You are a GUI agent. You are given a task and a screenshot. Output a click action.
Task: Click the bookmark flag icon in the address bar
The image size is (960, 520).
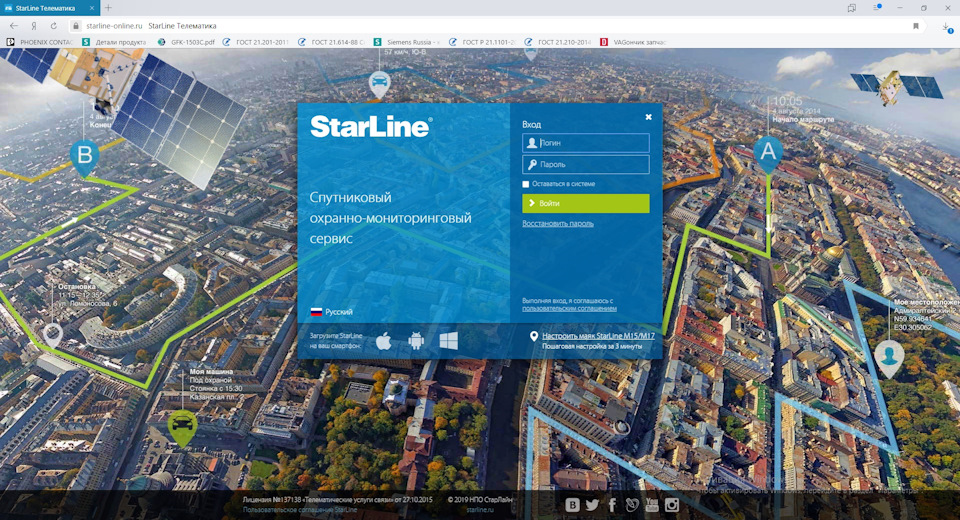(915, 26)
